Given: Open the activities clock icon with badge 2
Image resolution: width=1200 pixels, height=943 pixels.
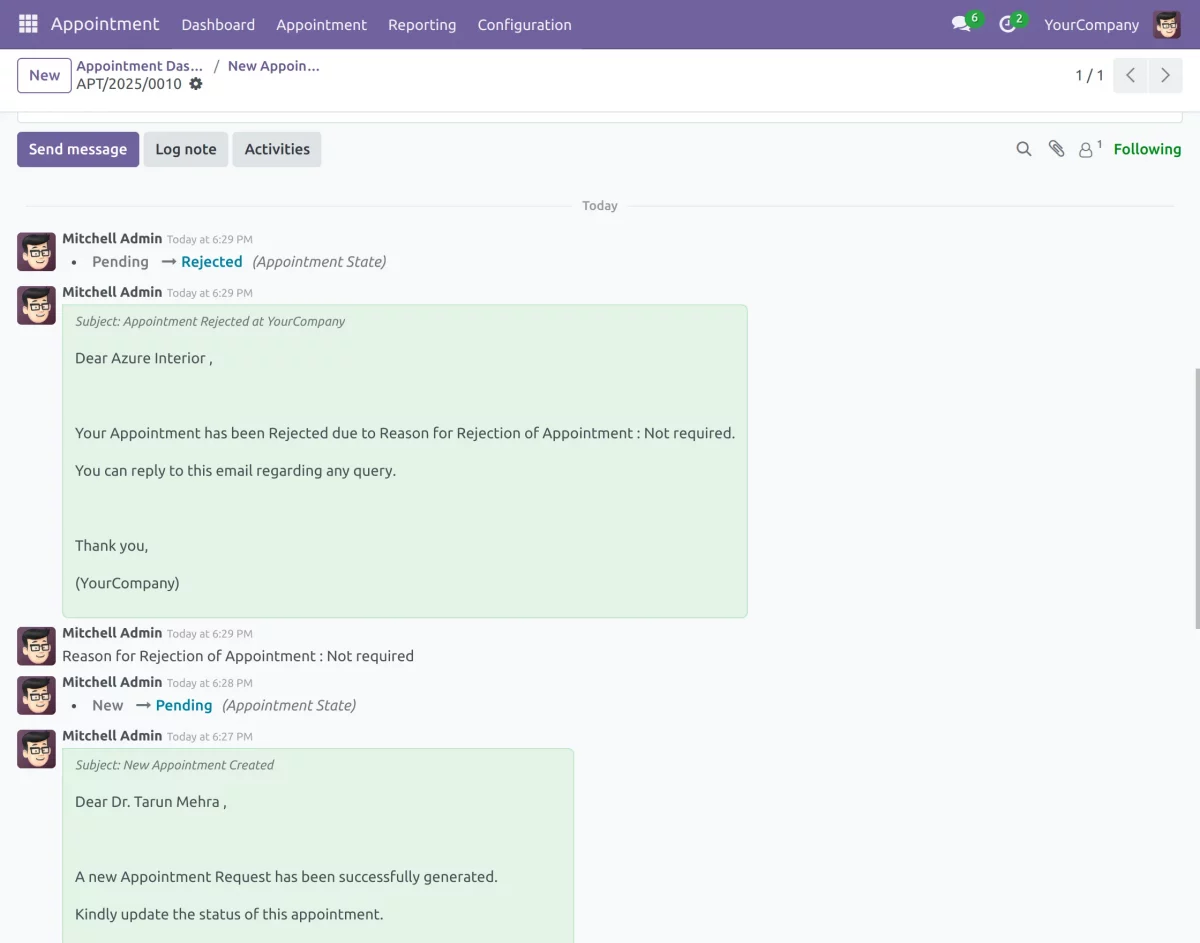Looking at the screenshot, I should click(1008, 24).
